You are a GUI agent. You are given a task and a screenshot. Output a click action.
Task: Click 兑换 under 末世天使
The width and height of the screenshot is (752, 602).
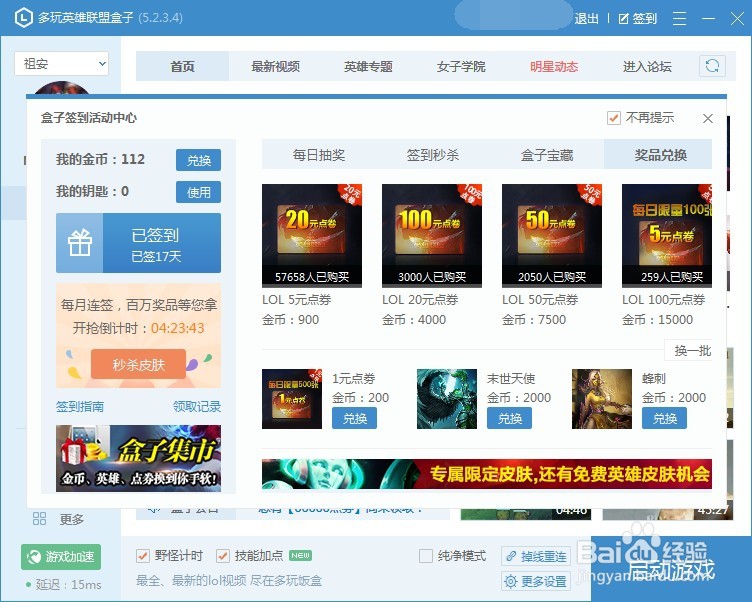pyautogui.click(x=509, y=418)
